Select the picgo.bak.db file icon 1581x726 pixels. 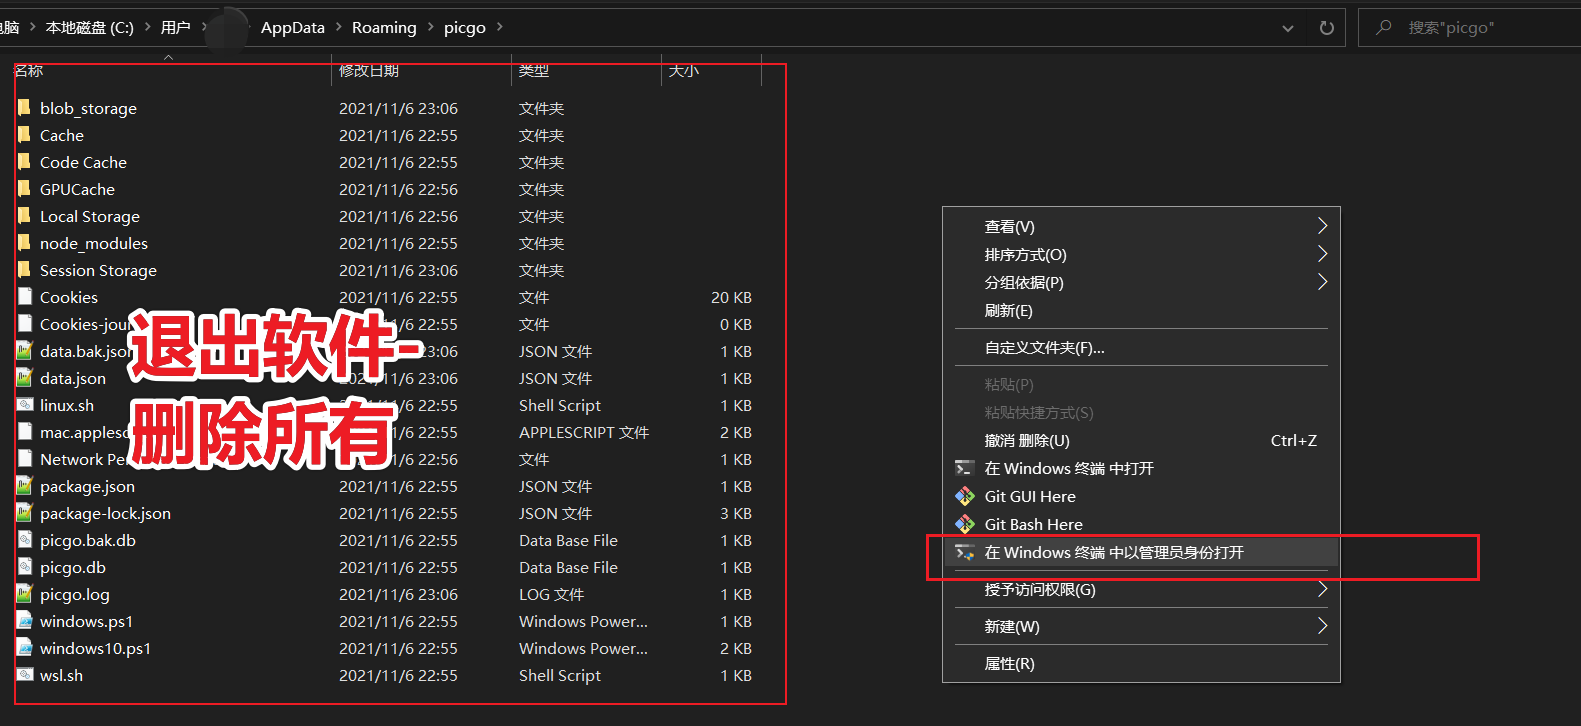pyautogui.click(x=24, y=539)
